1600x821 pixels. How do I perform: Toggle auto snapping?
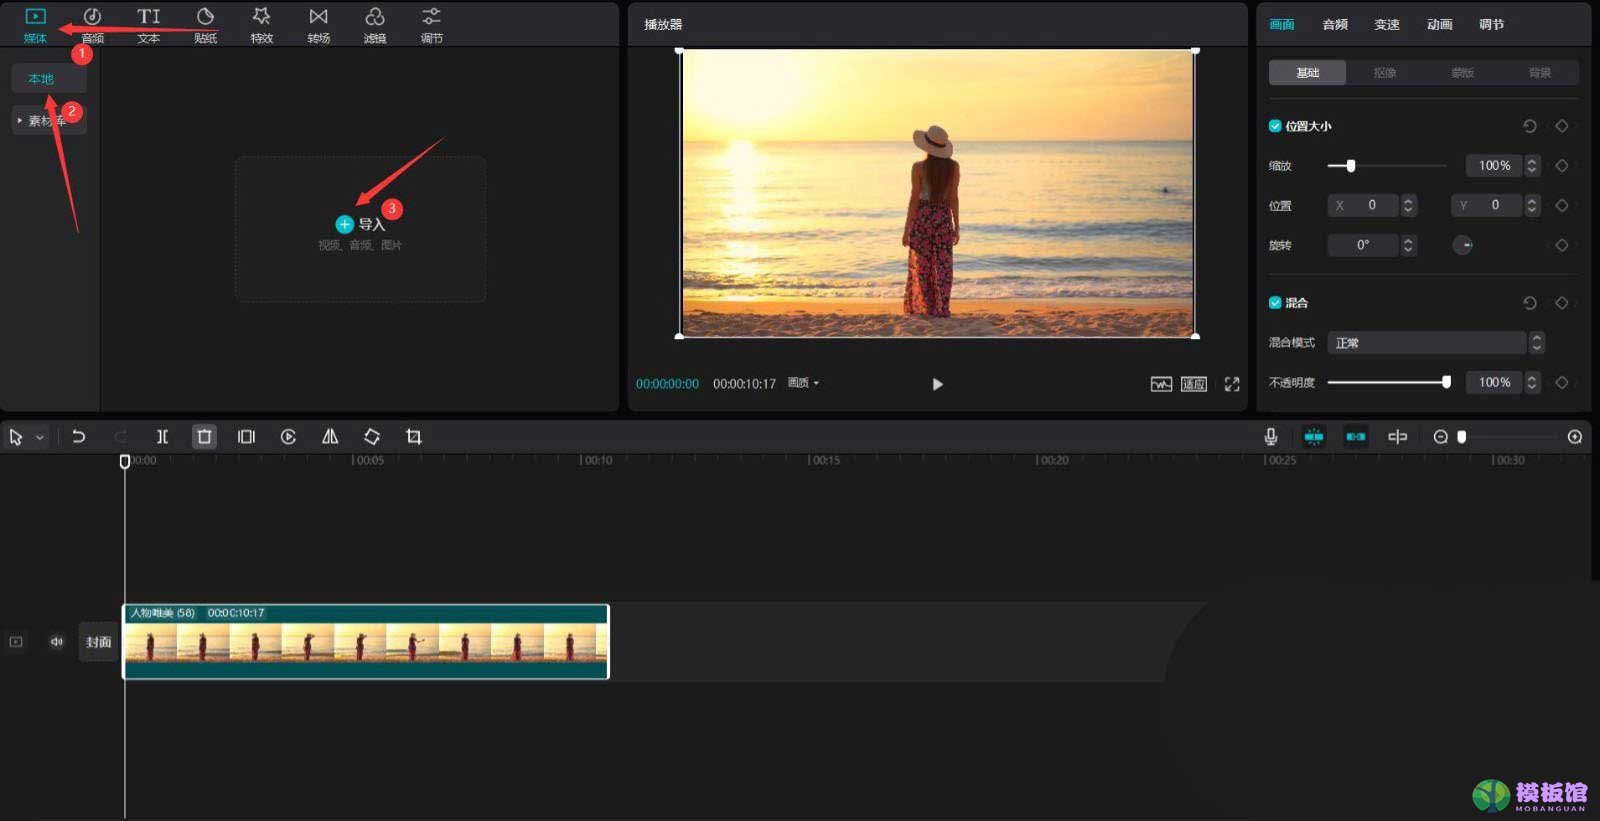tap(1356, 437)
